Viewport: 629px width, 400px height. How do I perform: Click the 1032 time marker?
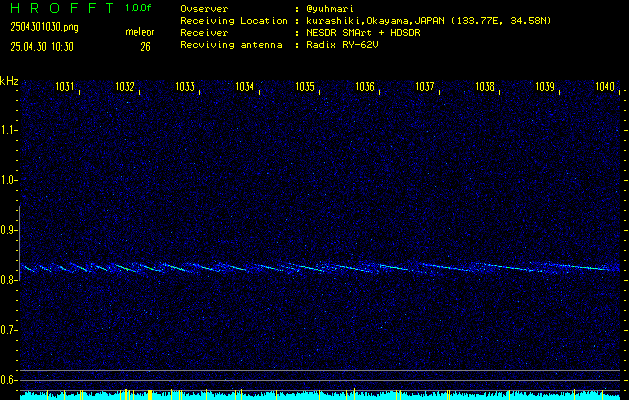(125, 86)
